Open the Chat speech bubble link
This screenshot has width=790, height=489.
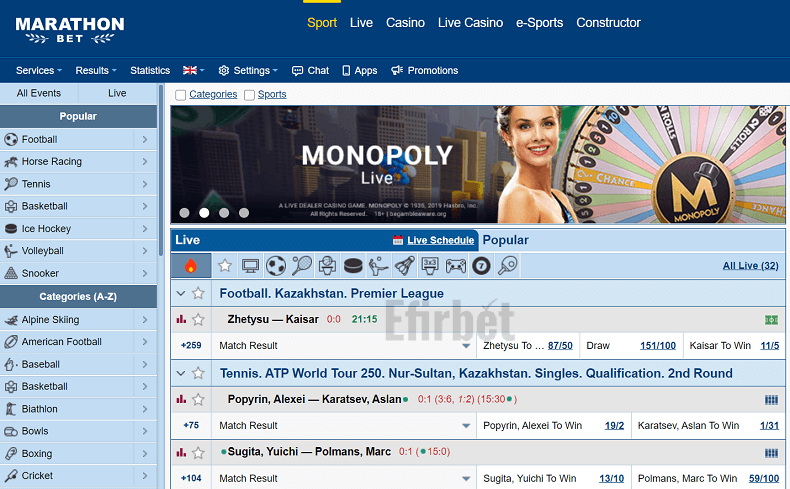pyautogui.click(x=310, y=71)
